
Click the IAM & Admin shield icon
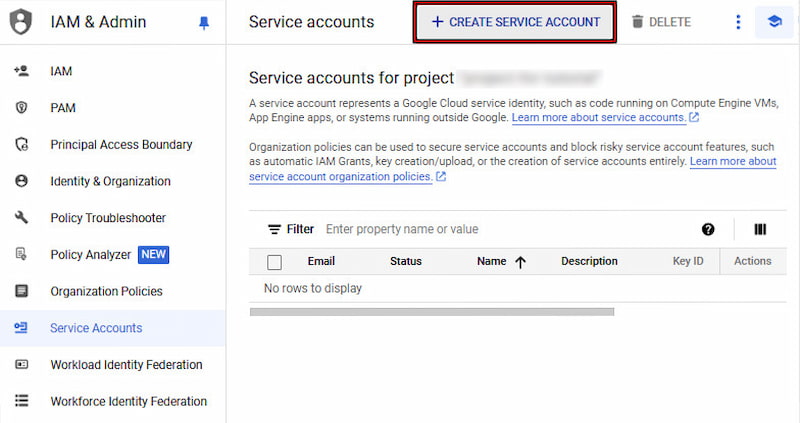21,22
